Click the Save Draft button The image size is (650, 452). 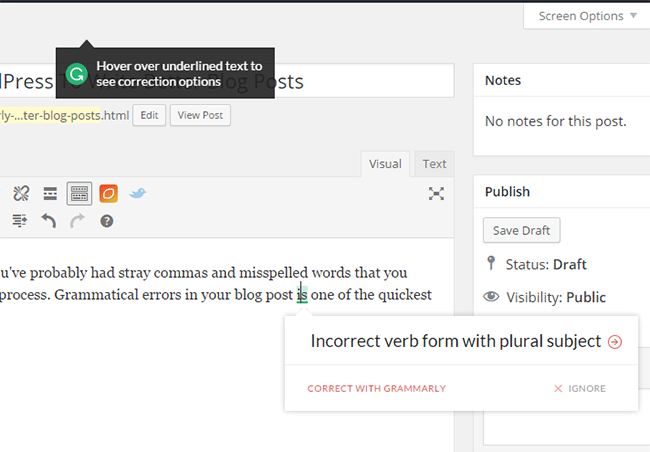[521, 230]
